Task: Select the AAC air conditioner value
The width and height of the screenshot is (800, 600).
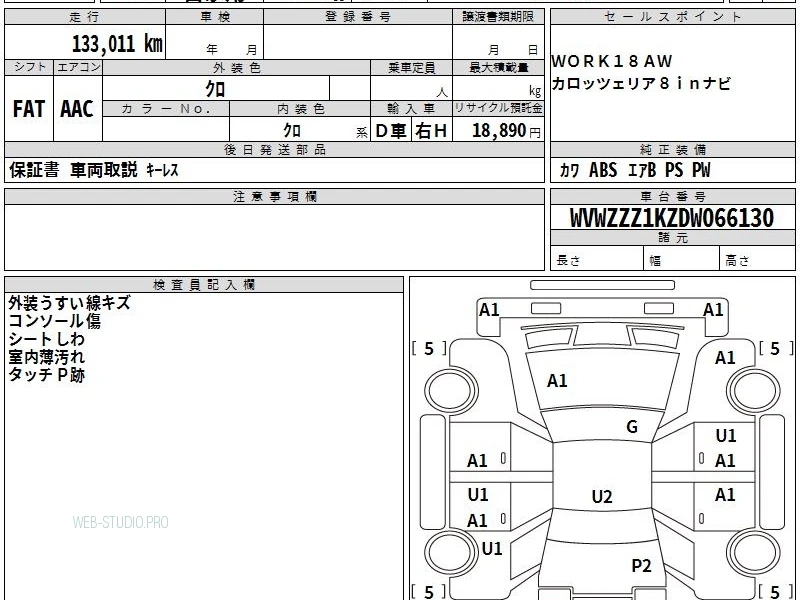Action: (77, 109)
